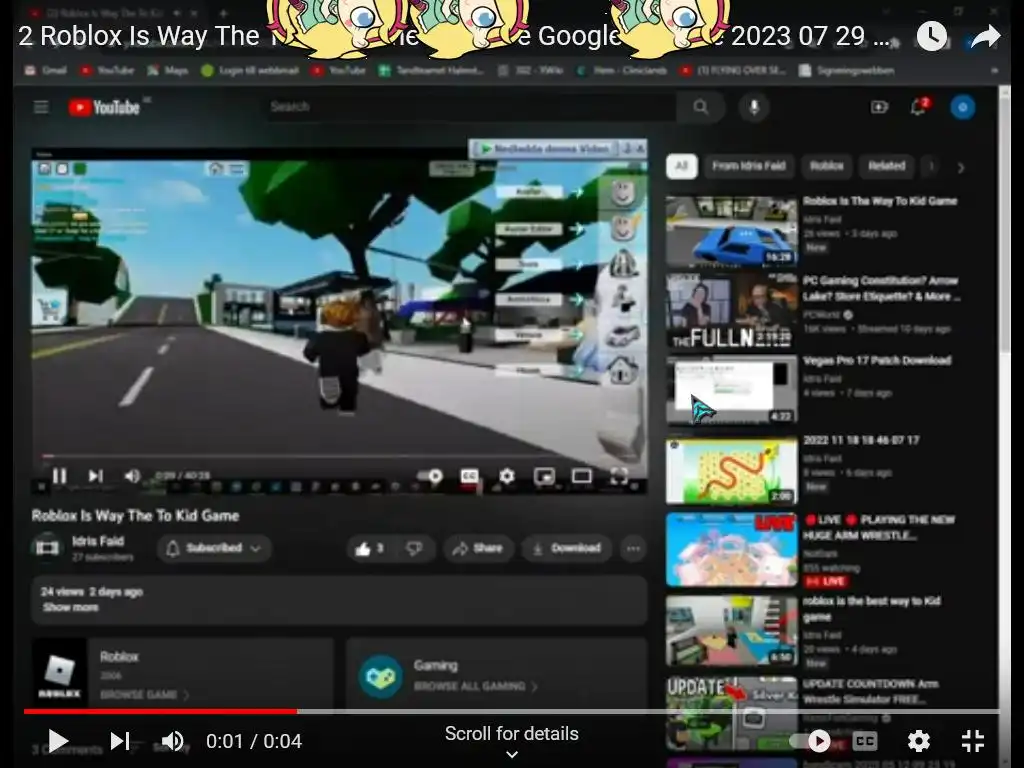Viewport: 1024px width, 768px height.
Task: Click the Idris Faid channel avatar
Action: [x=47, y=547]
